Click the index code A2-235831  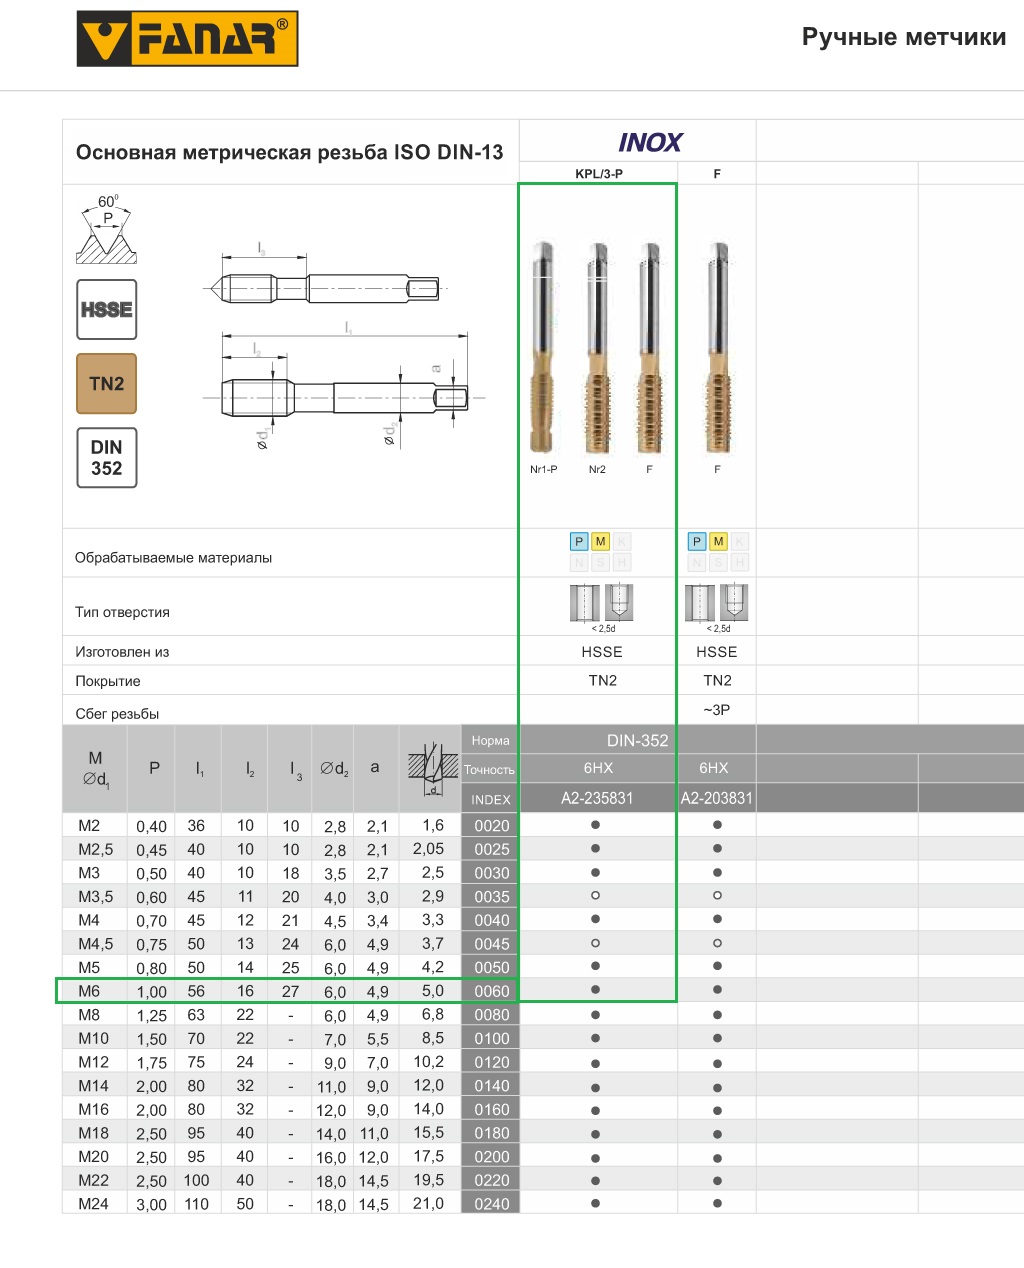[x=597, y=798]
